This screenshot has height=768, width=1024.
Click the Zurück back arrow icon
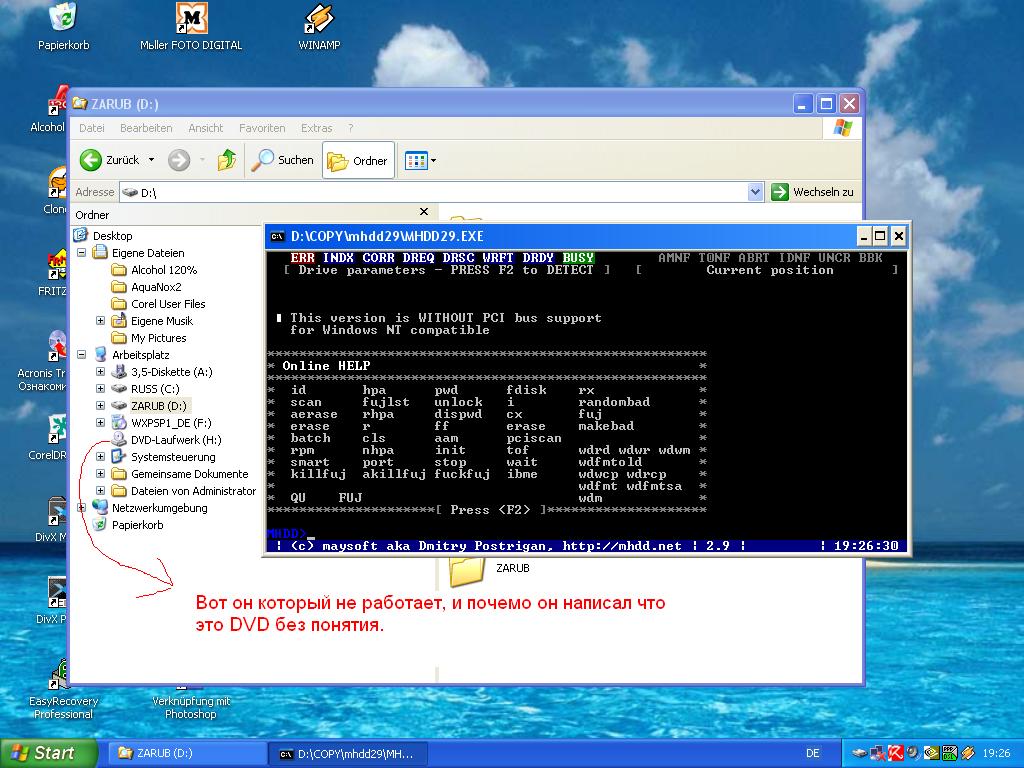(x=91, y=160)
